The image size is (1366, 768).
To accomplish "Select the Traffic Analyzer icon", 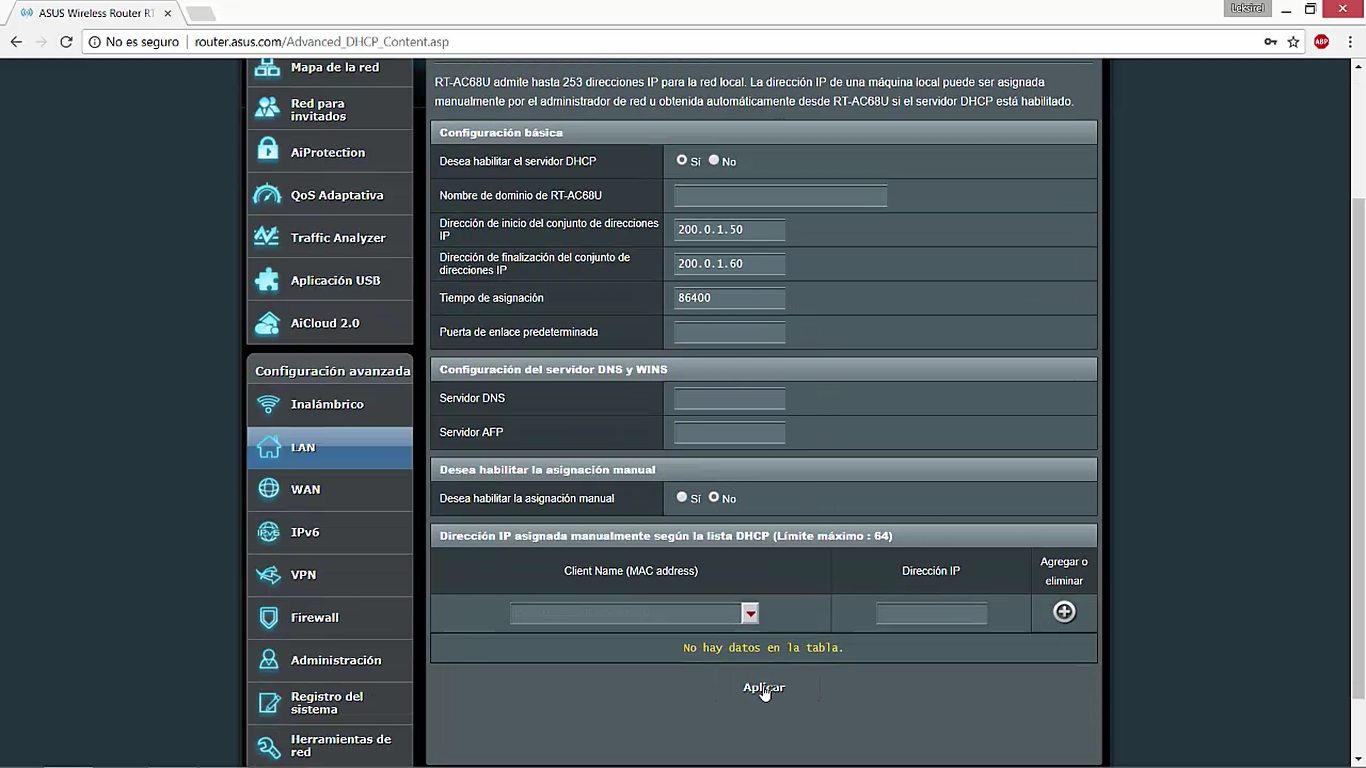I will 267,237.
